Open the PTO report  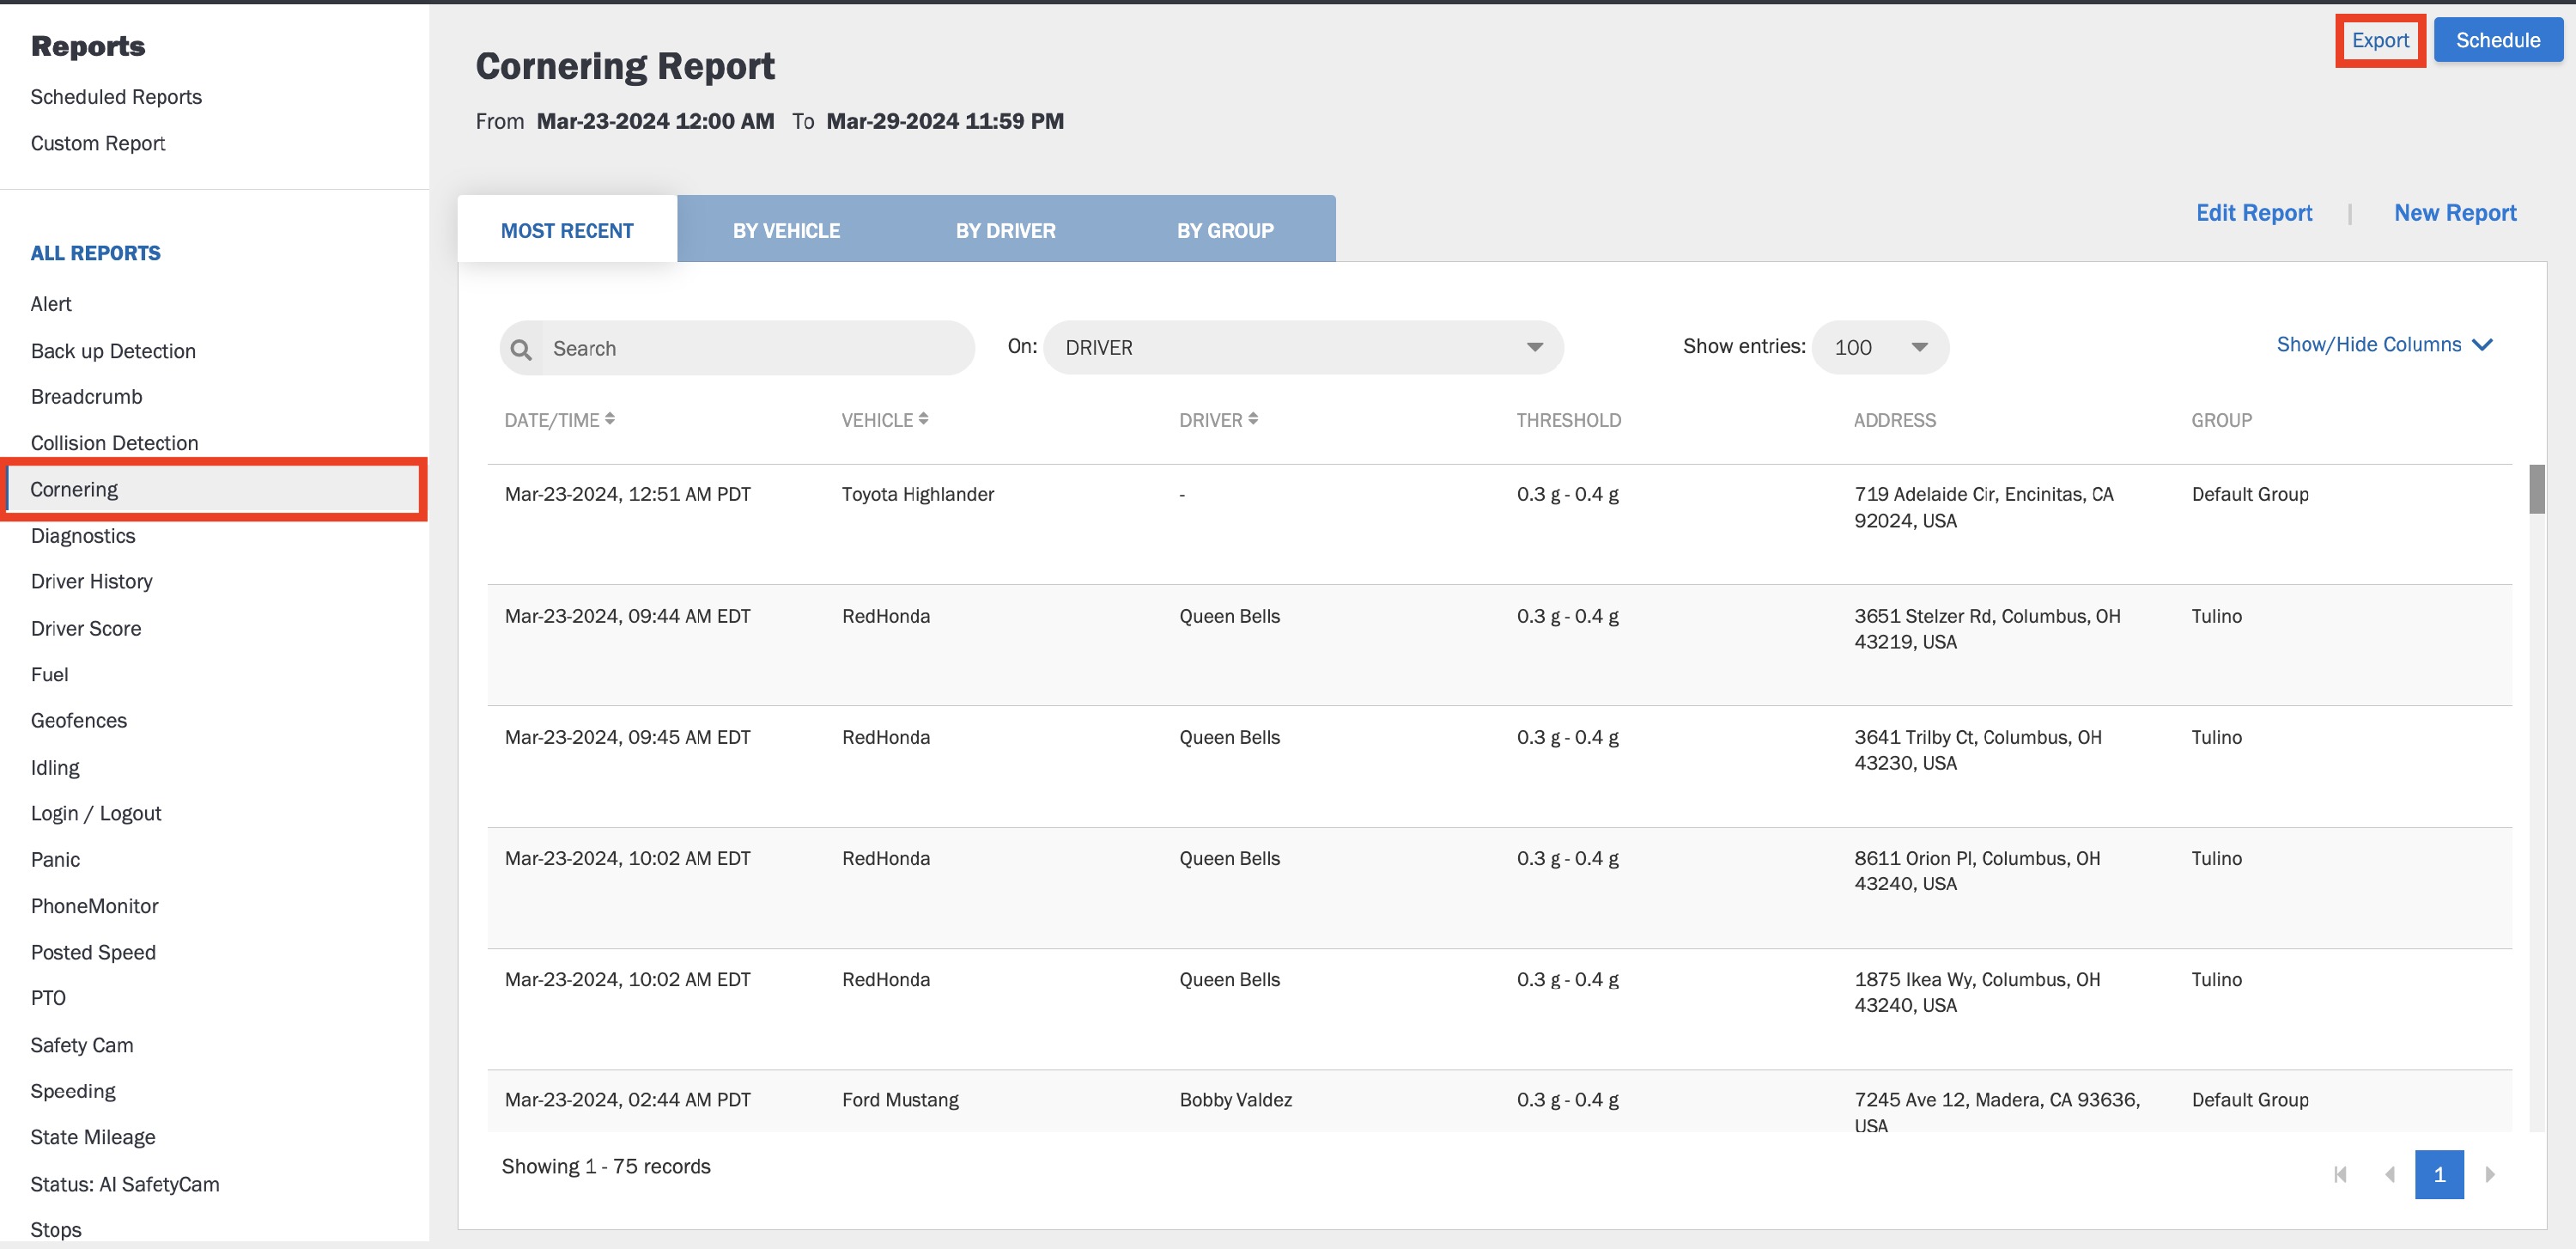coord(48,998)
